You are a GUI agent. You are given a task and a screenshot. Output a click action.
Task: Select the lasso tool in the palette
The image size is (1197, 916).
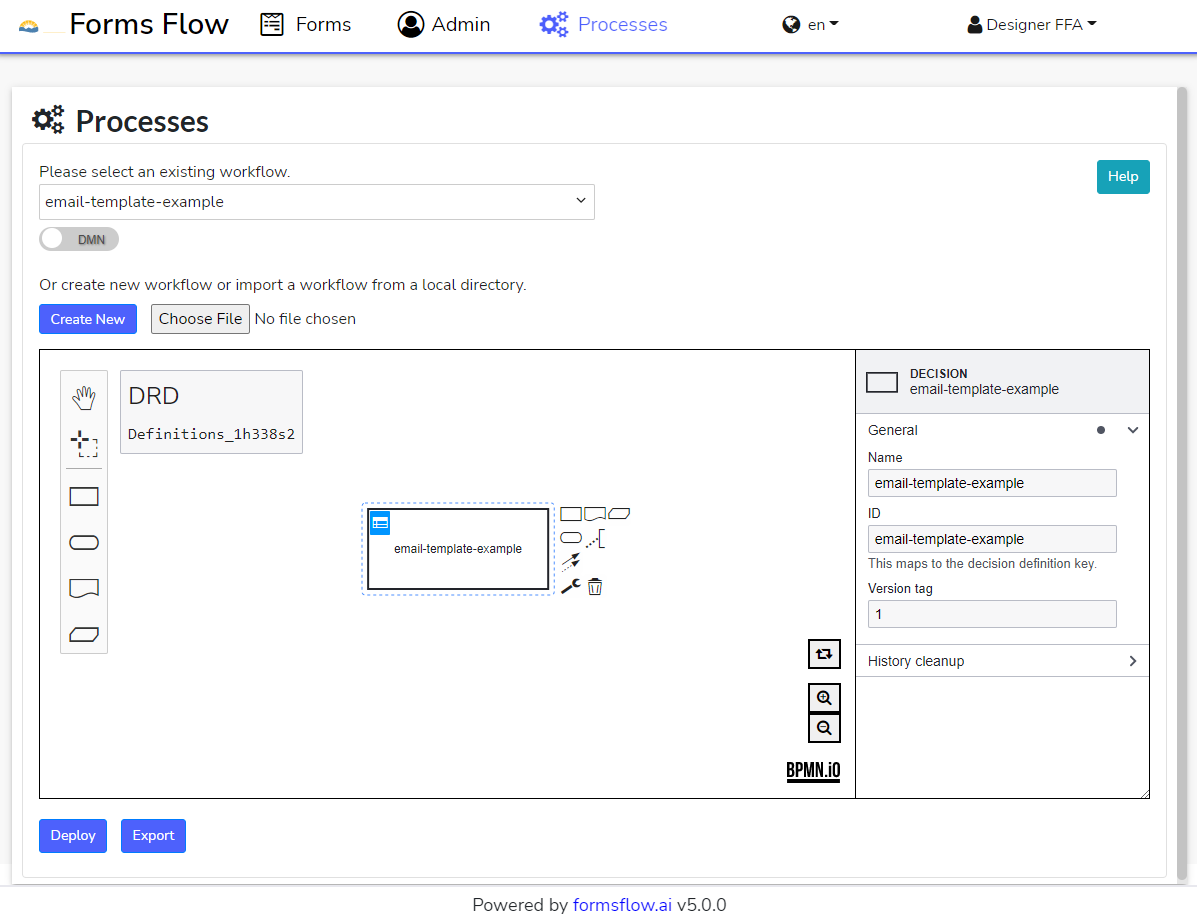tap(84, 443)
